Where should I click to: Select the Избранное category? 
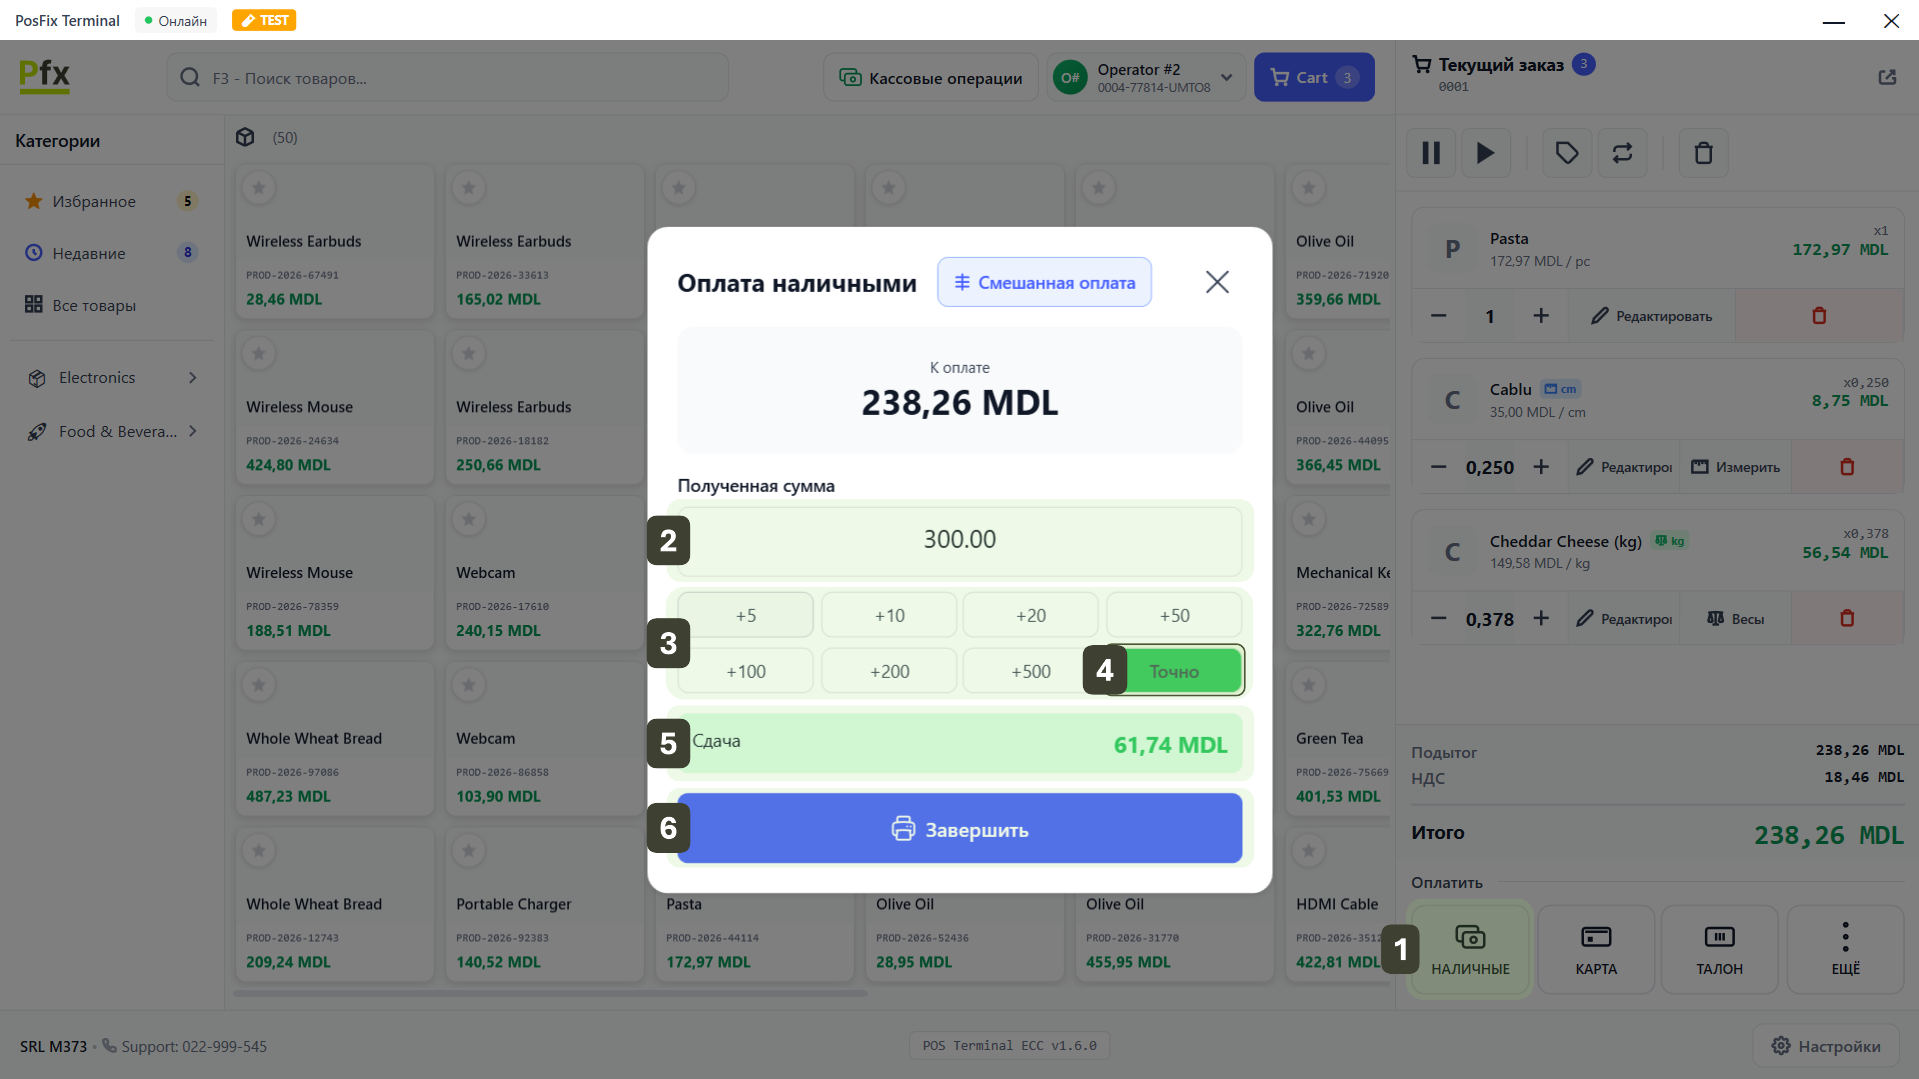[94, 201]
